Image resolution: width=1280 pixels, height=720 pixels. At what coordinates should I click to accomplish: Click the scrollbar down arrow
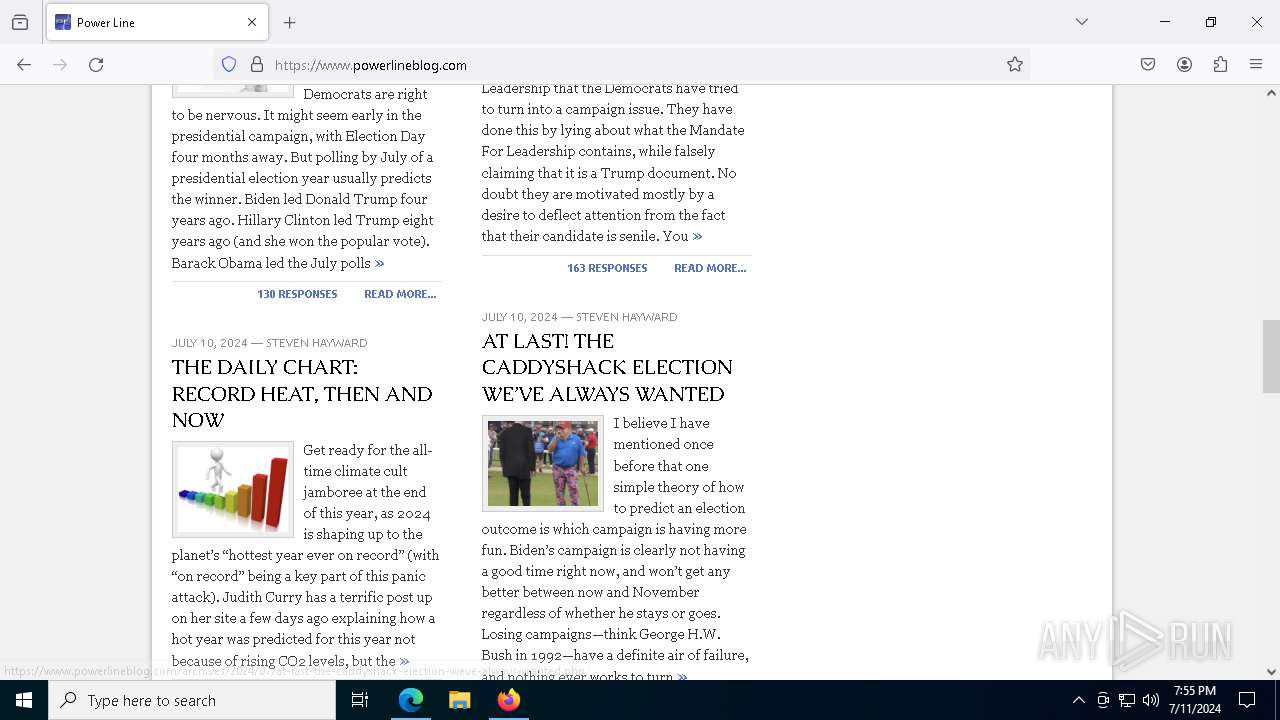[x=1271, y=672]
